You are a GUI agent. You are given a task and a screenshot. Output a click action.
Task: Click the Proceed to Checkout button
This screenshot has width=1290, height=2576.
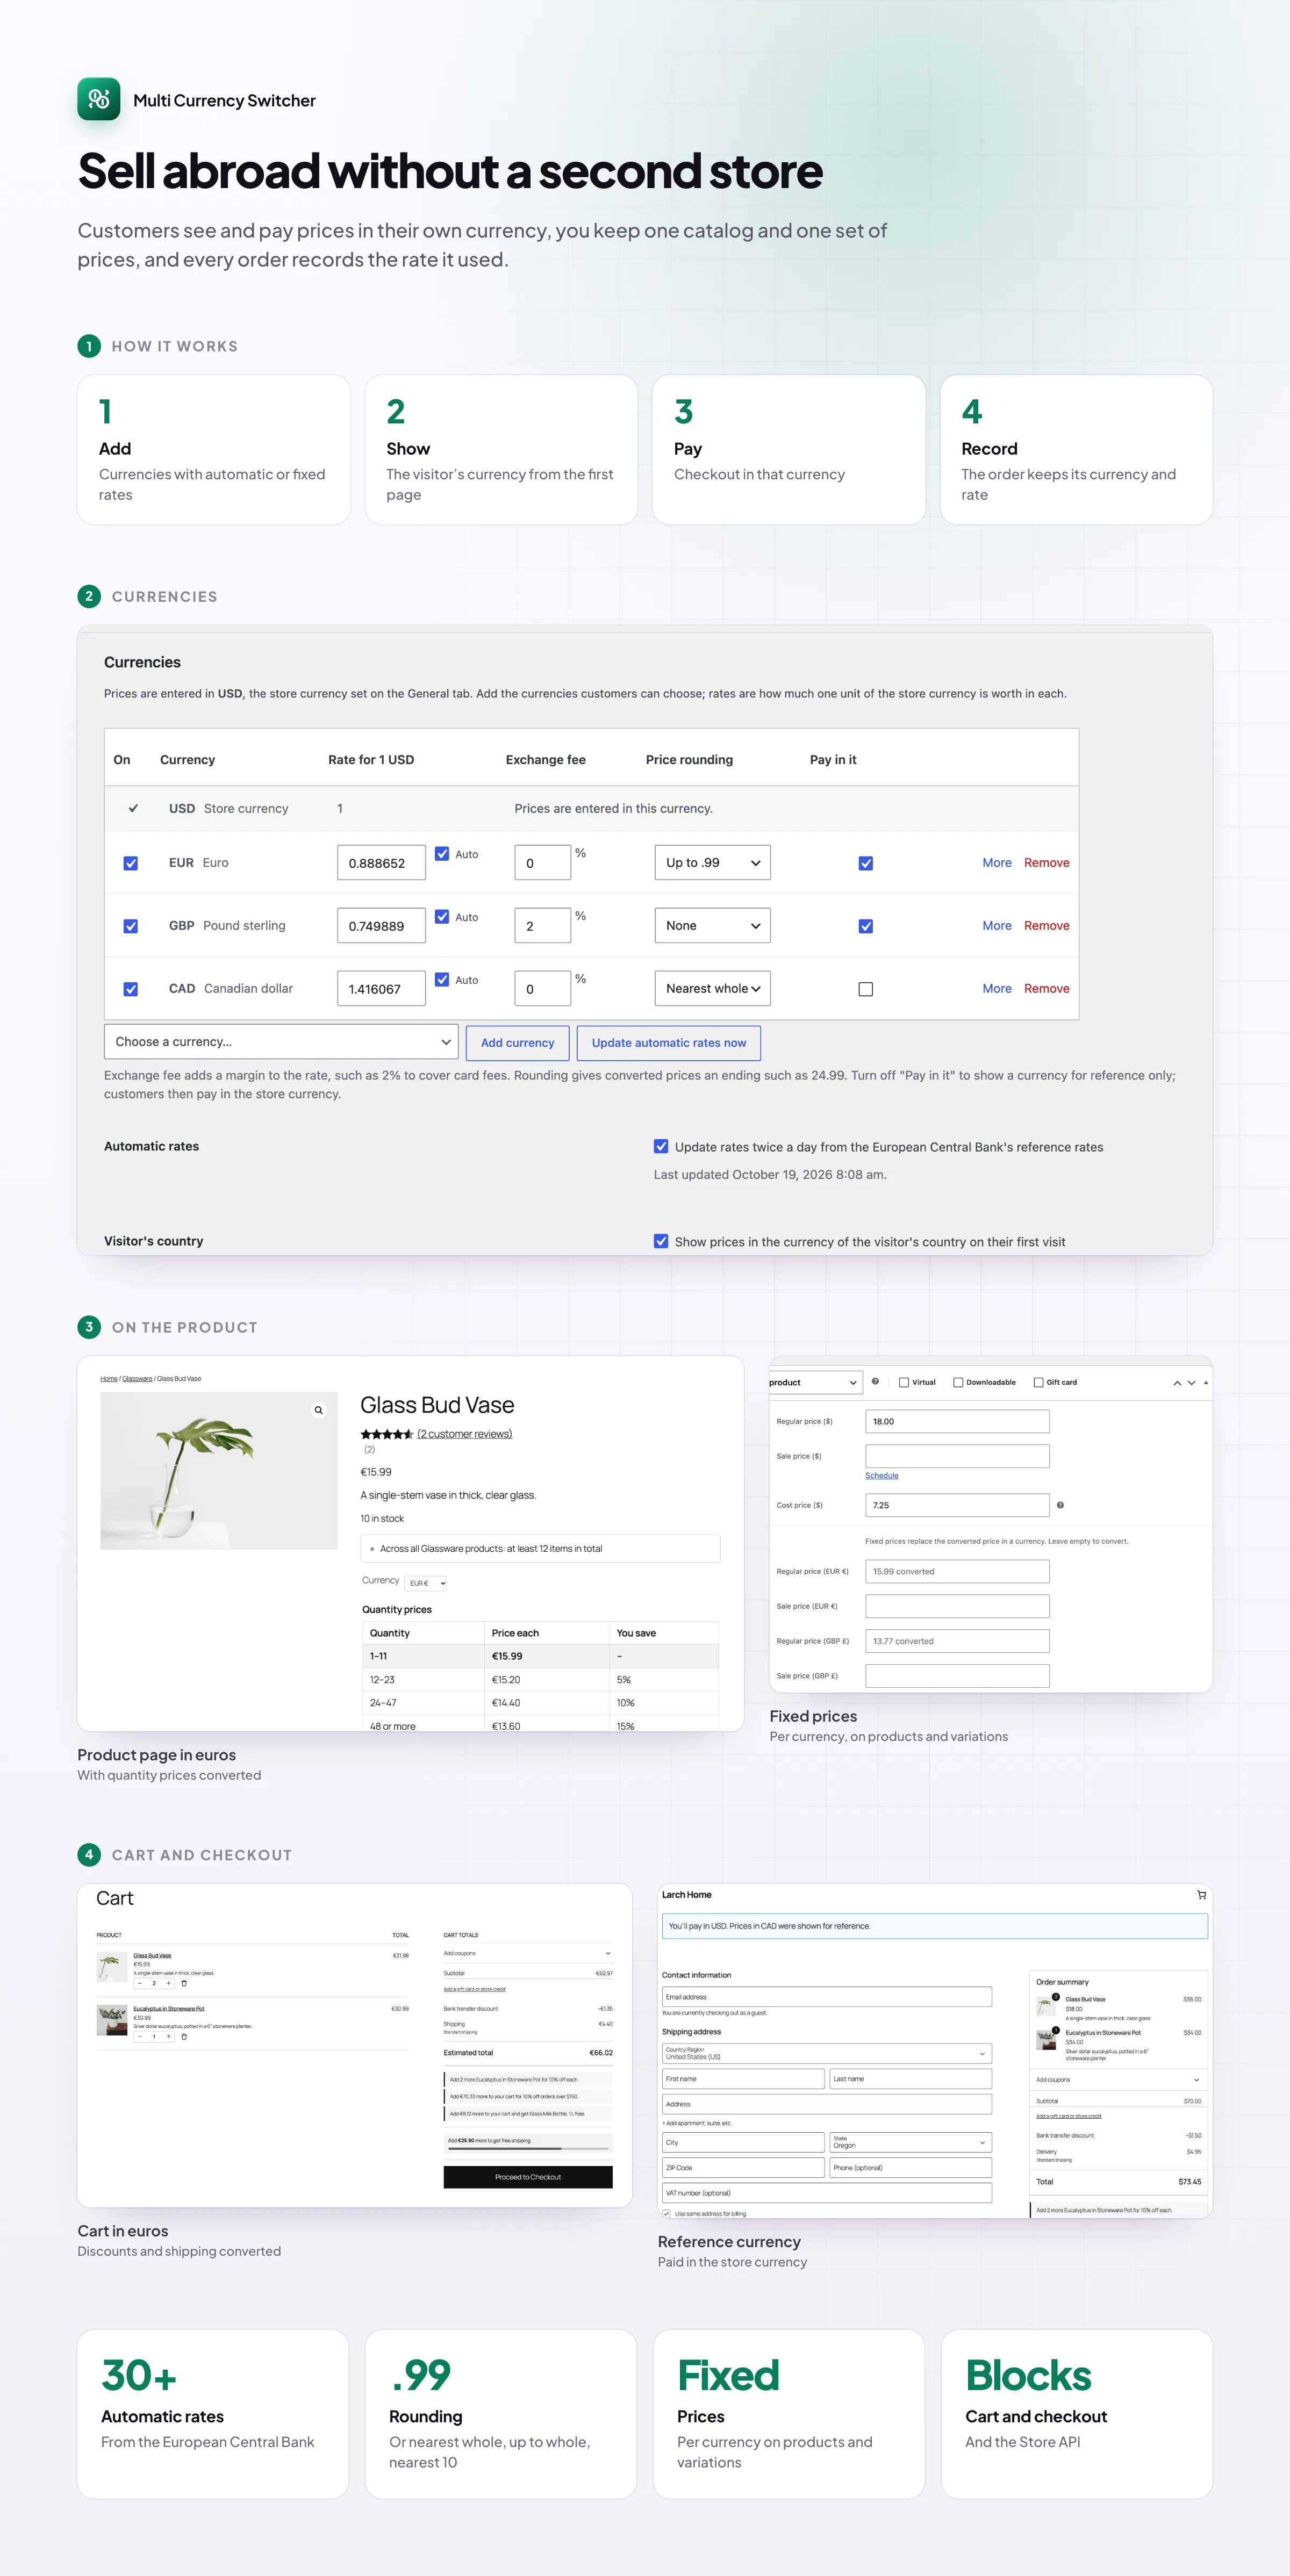pos(528,2177)
